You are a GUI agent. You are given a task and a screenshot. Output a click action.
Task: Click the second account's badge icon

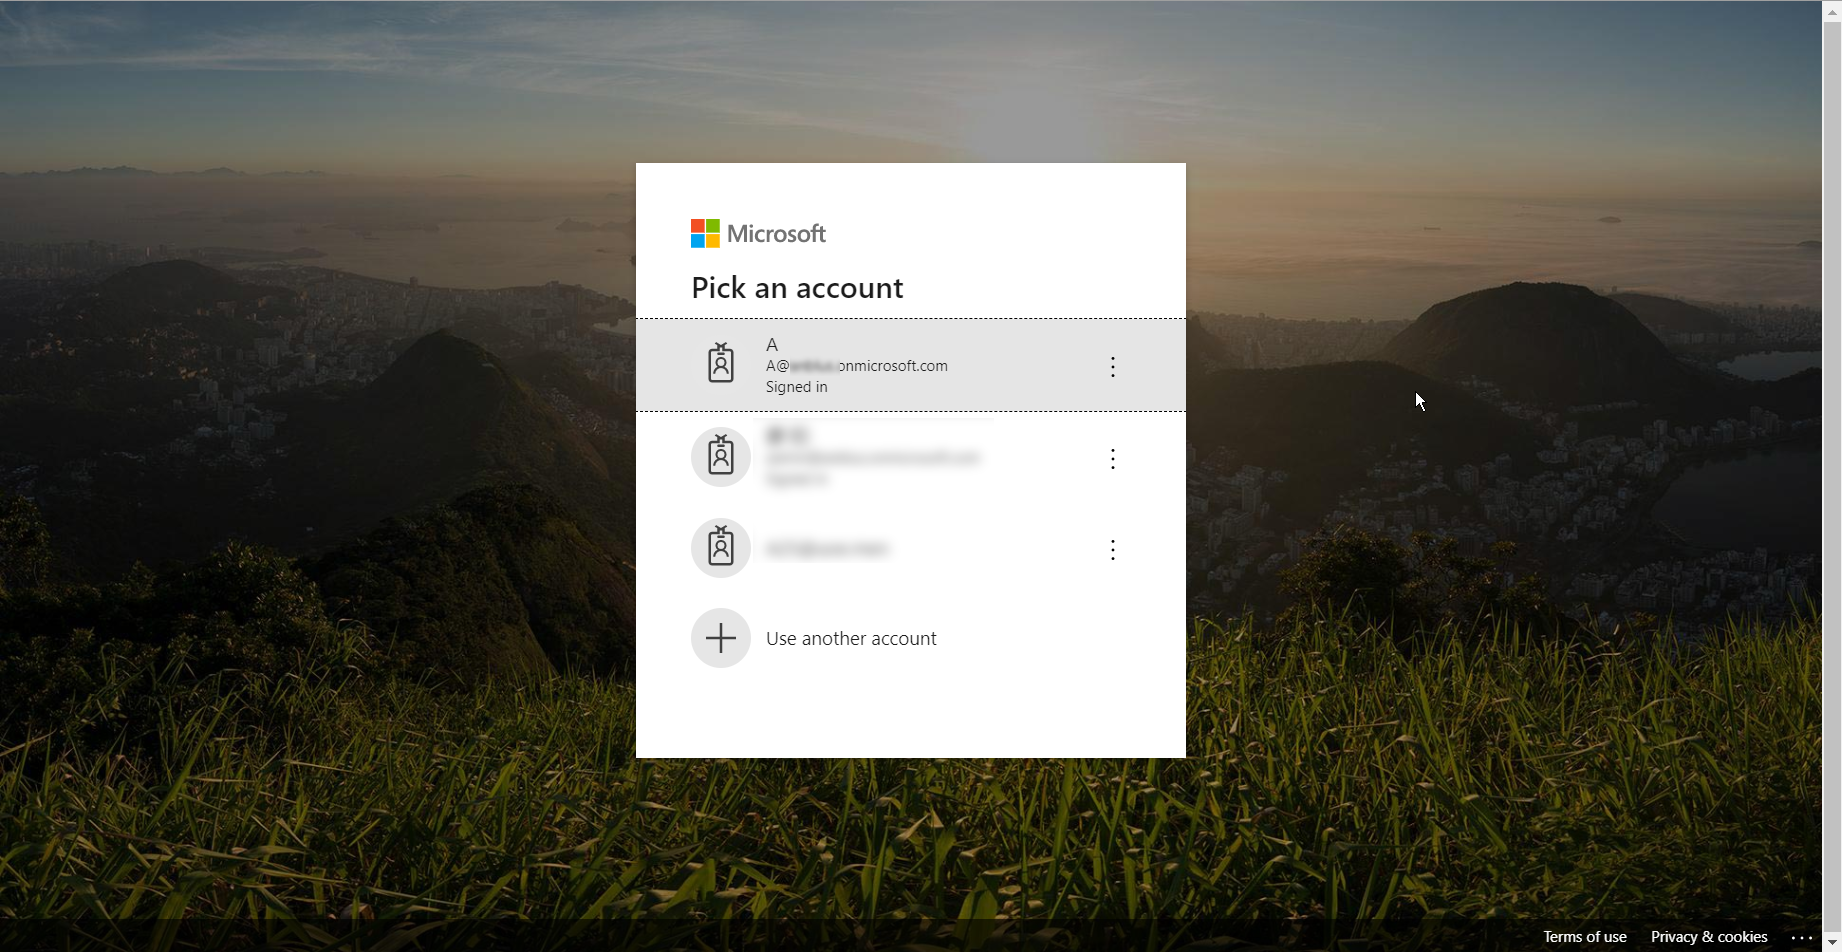(721, 457)
